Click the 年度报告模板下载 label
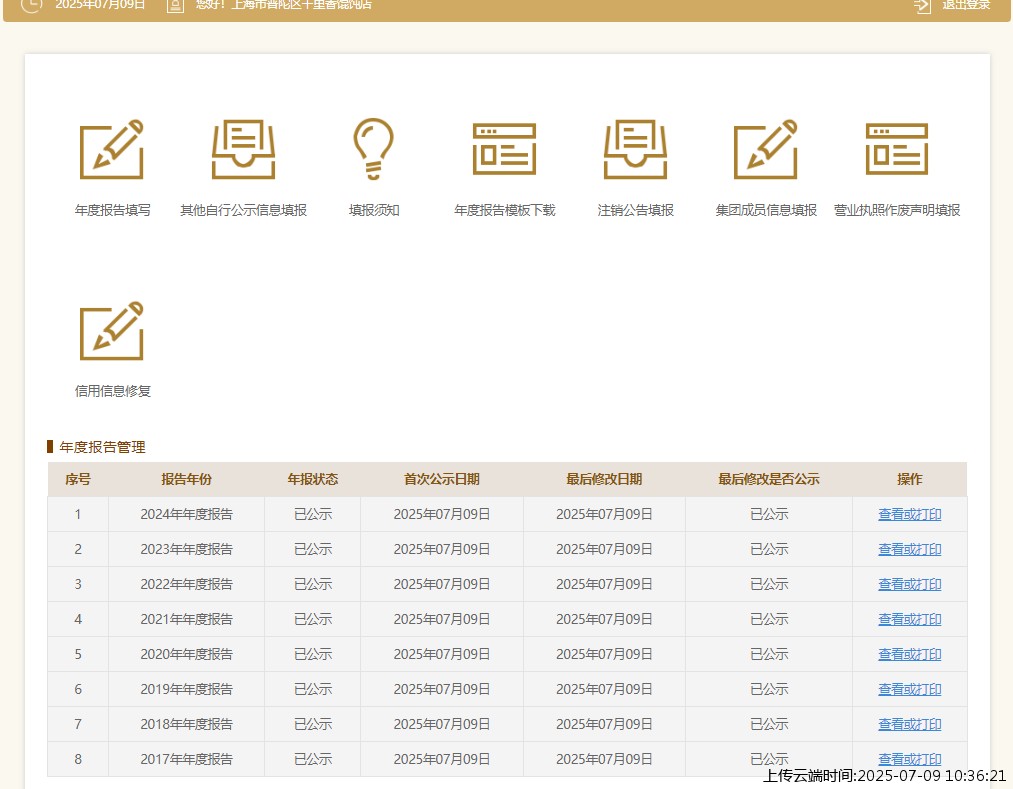This screenshot has height=789, width=1013. coord(505,210)
